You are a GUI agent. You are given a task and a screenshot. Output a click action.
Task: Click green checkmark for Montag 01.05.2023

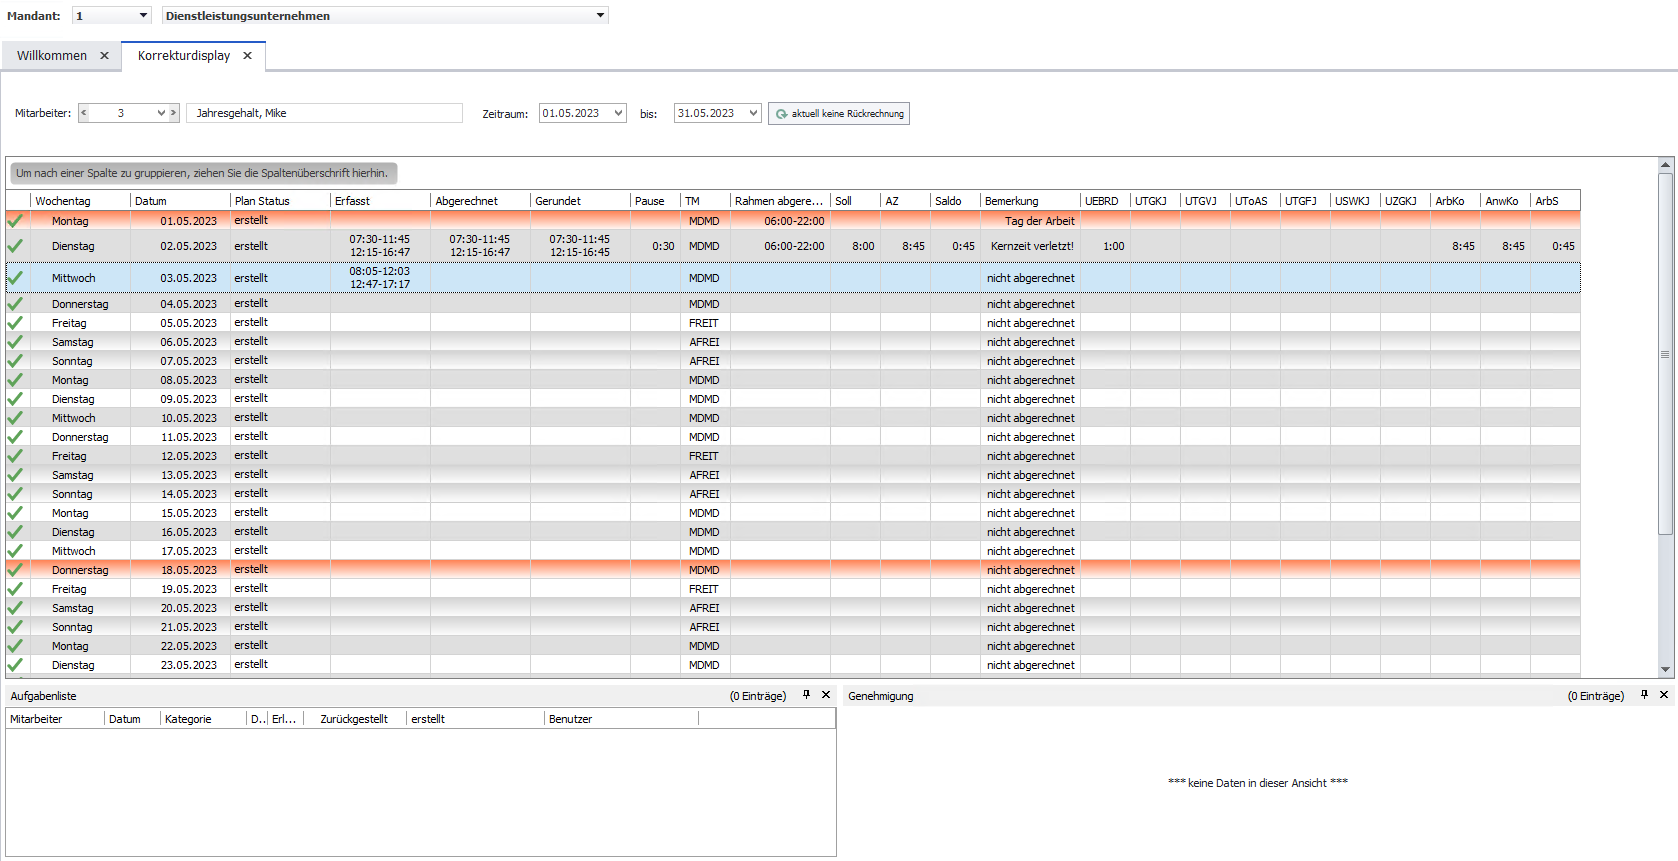[x=15, y=221]
